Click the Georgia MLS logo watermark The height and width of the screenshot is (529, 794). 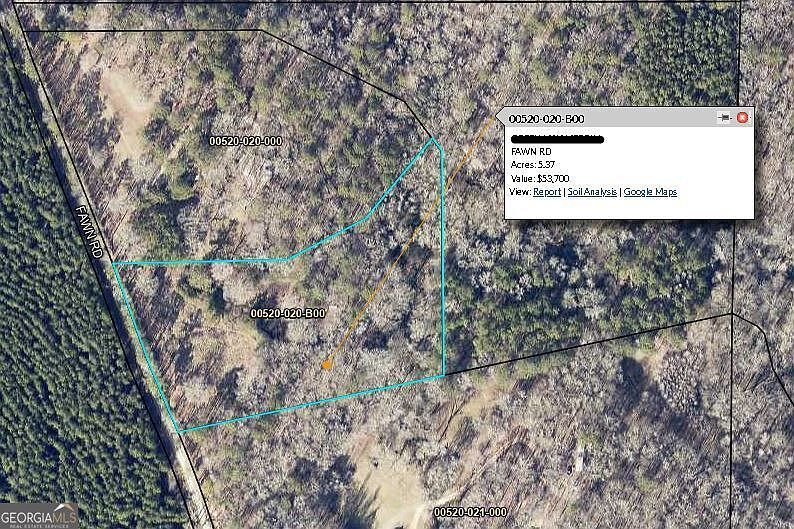click(x=39, y=516)
